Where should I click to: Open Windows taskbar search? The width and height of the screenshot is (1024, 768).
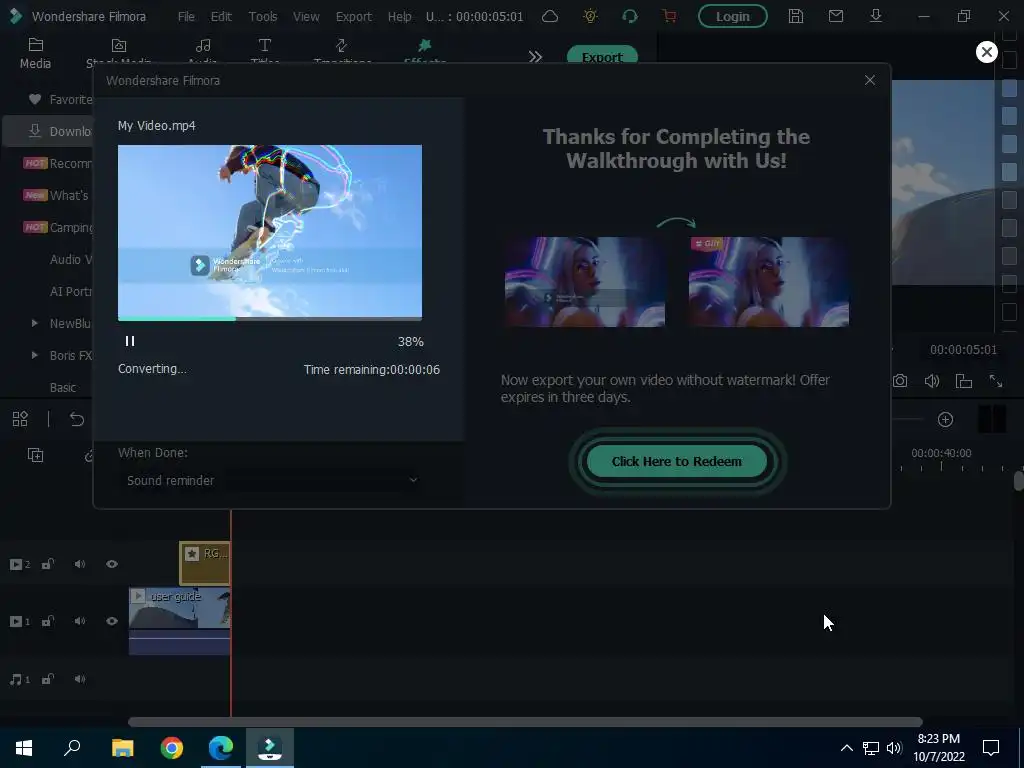(72, 748)
